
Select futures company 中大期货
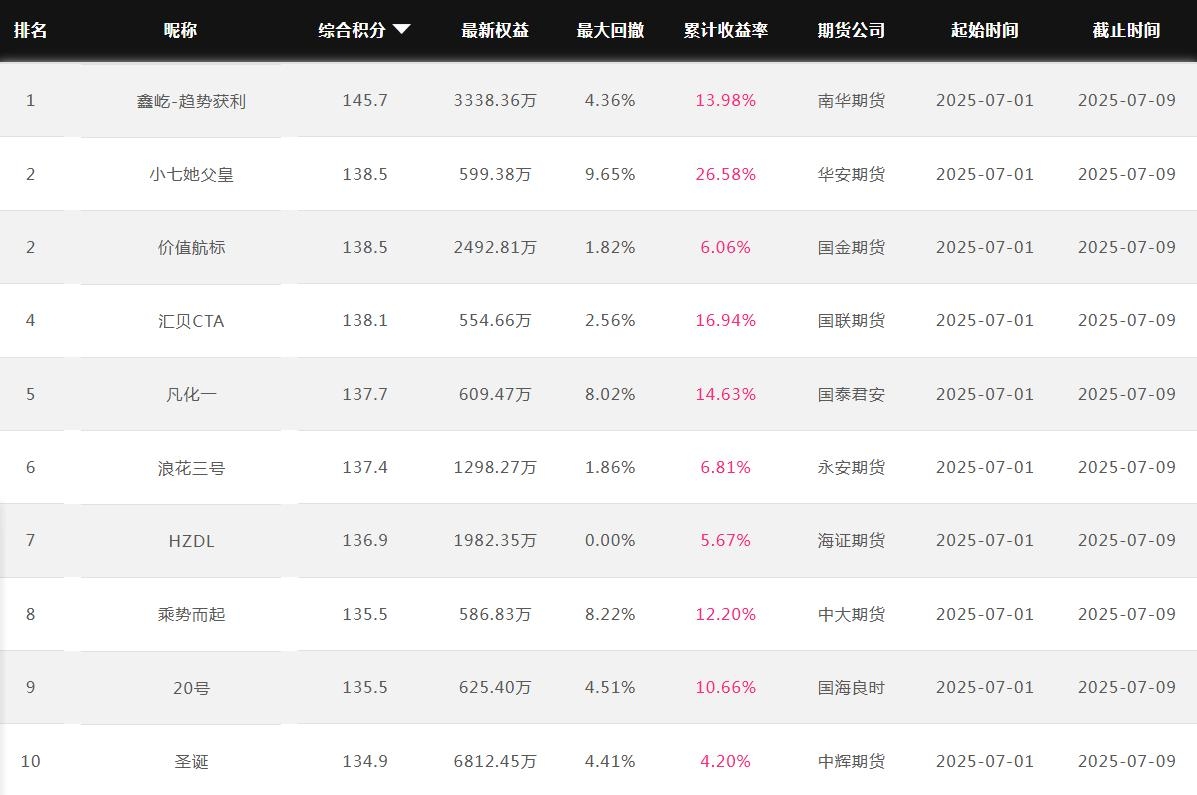tap(851, 614)
